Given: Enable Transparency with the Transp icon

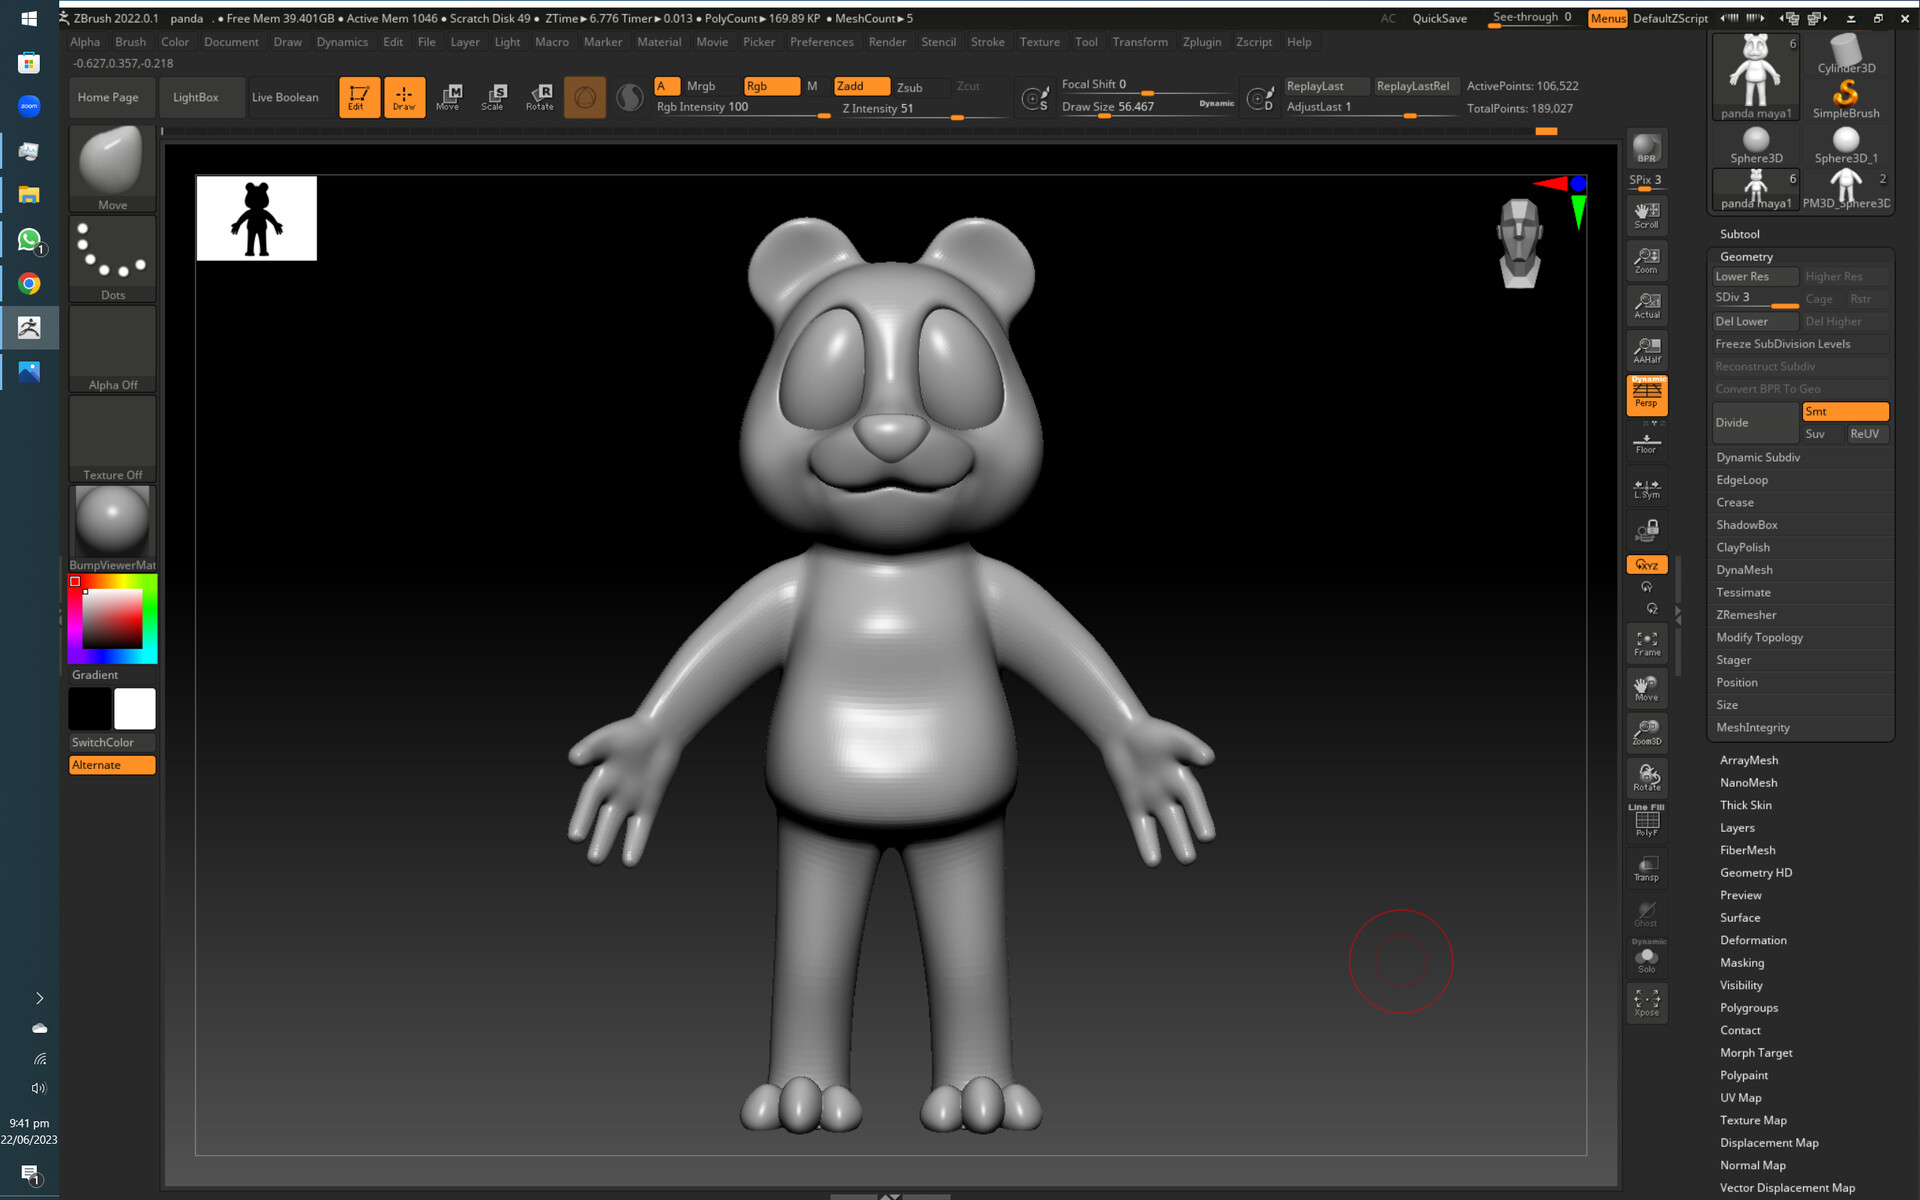Looking at the screenshot, I should tap(1646, 868).
